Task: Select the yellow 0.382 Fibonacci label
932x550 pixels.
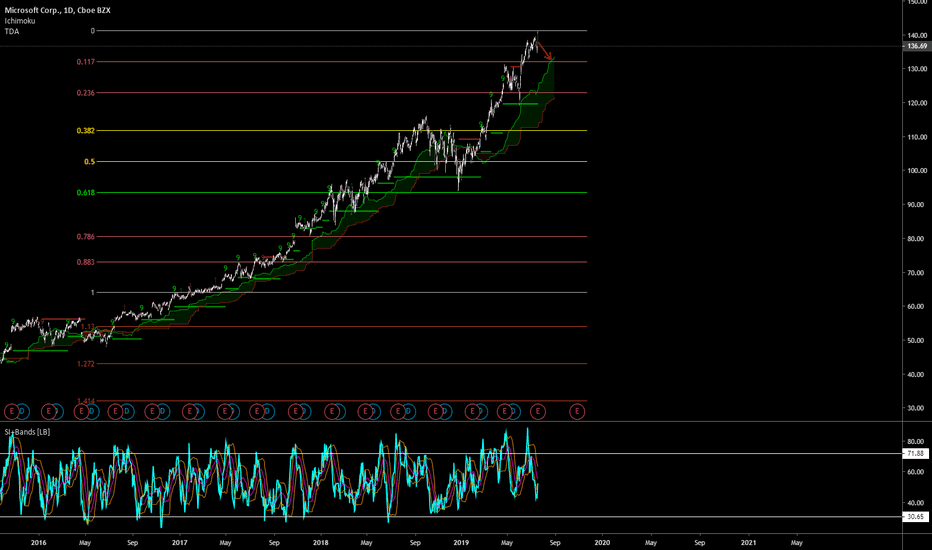Action: coord(86,131)
